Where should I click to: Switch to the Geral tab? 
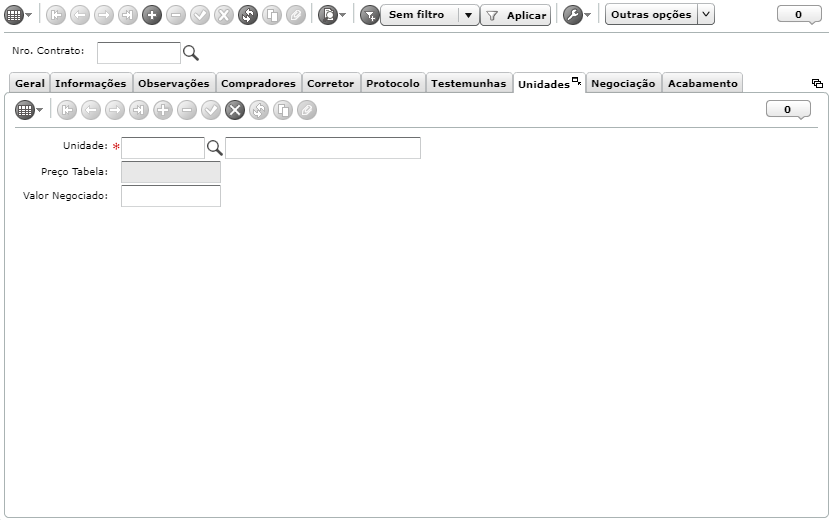30,83
